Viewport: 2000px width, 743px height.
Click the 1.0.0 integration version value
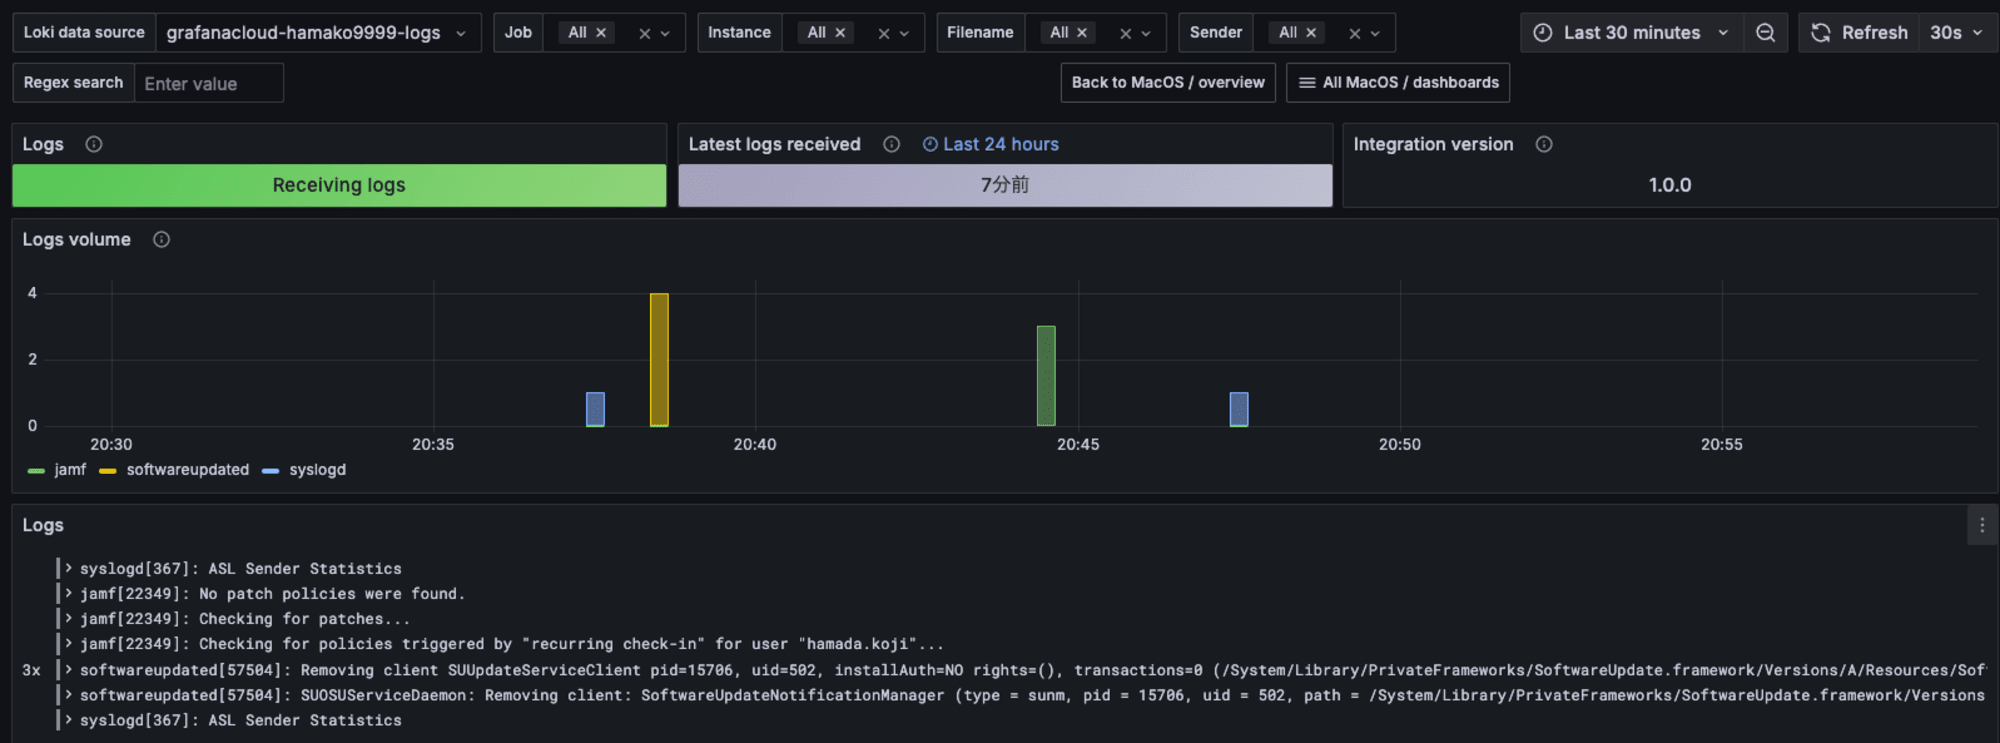tap(1670, 185)
